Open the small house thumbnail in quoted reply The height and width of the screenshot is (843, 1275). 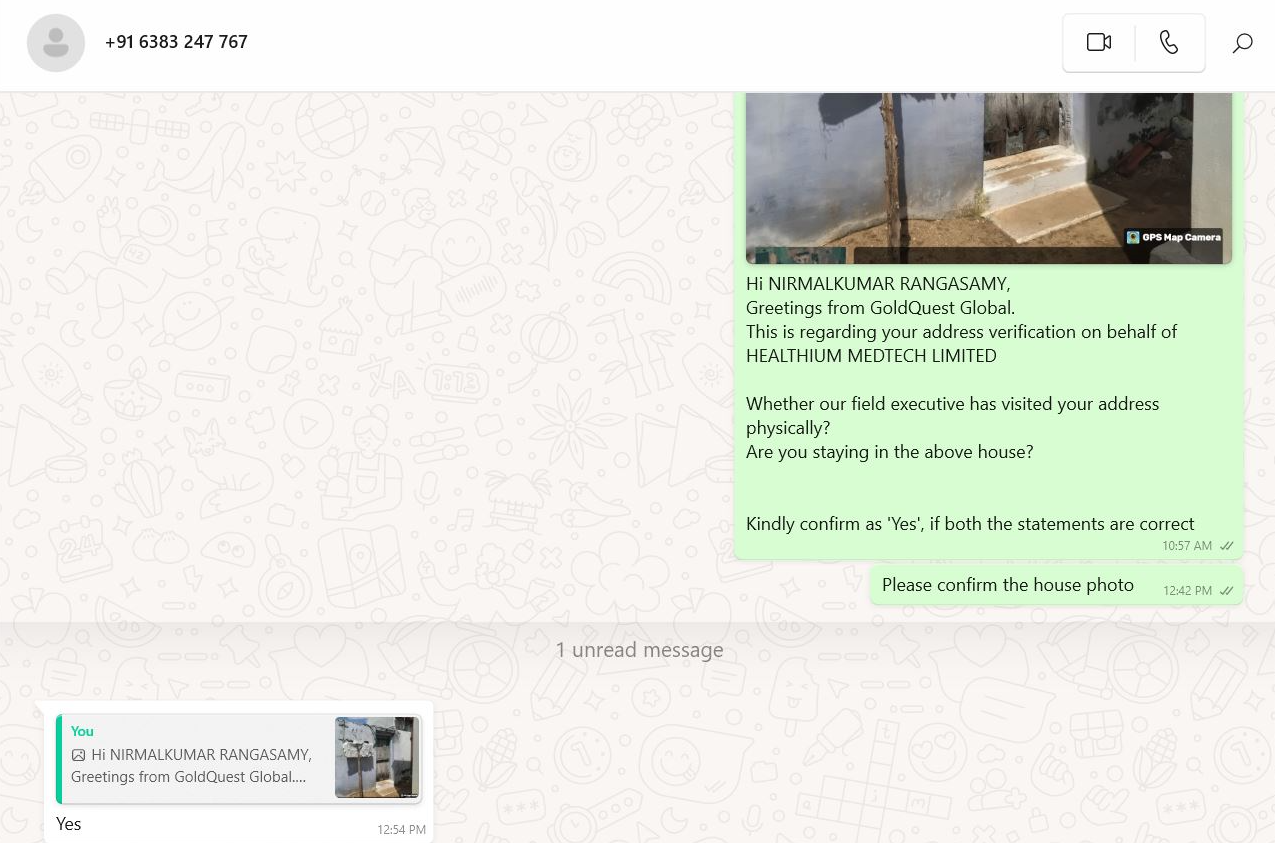377,757
